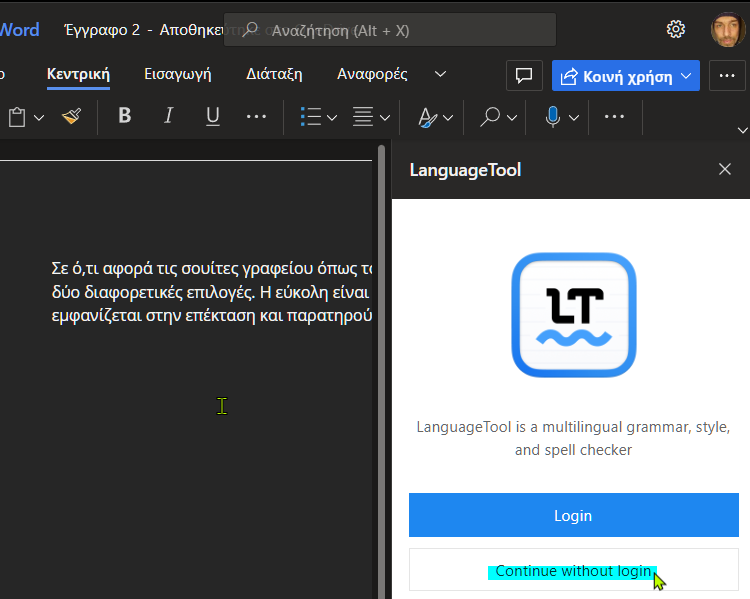This screenshot has width=750, height=599.
Task: Apply bullet list formatting
Action: pyautogui.click(x=310, y=117)
